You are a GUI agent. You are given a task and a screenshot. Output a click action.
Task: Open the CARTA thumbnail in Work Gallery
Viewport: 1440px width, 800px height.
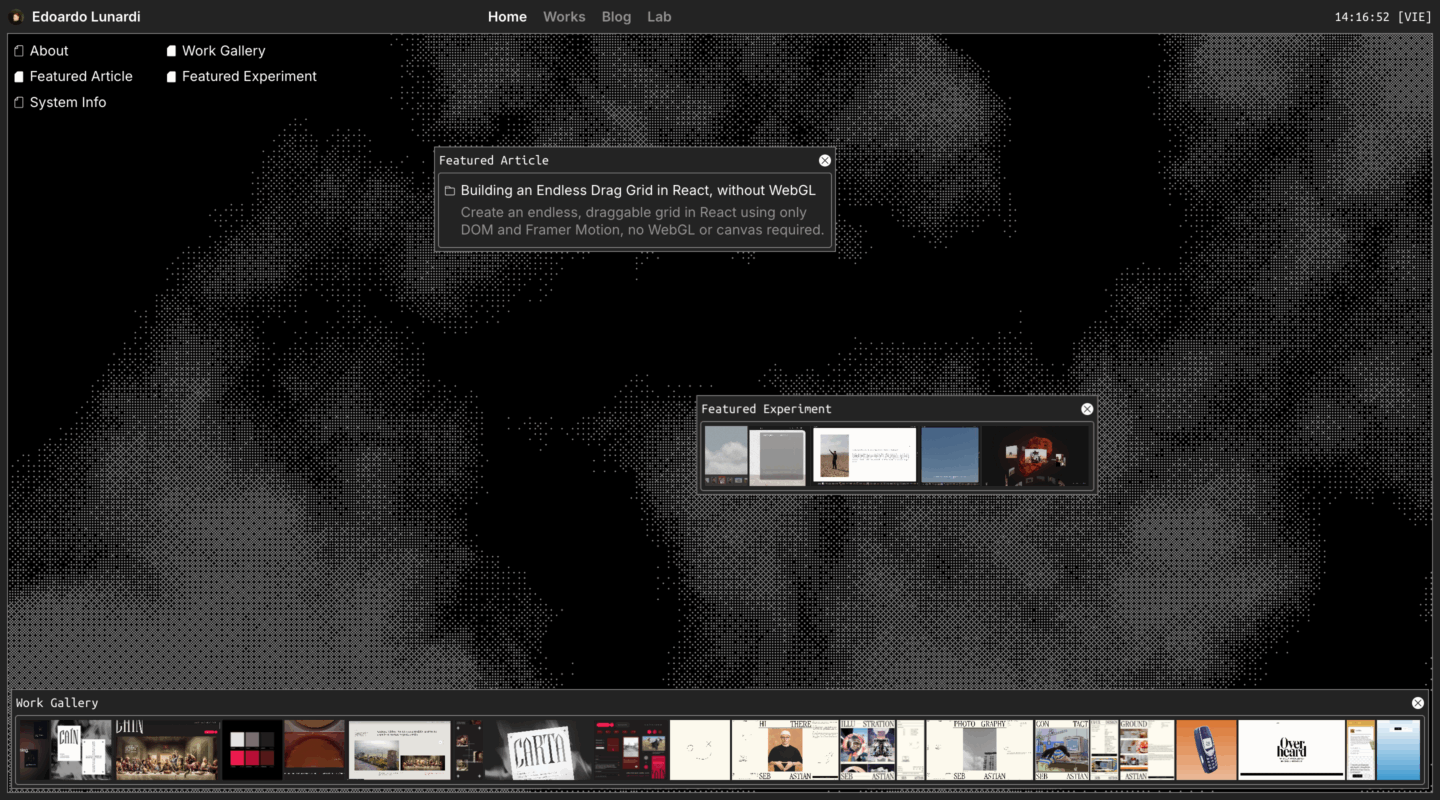[x=540, y=750]
